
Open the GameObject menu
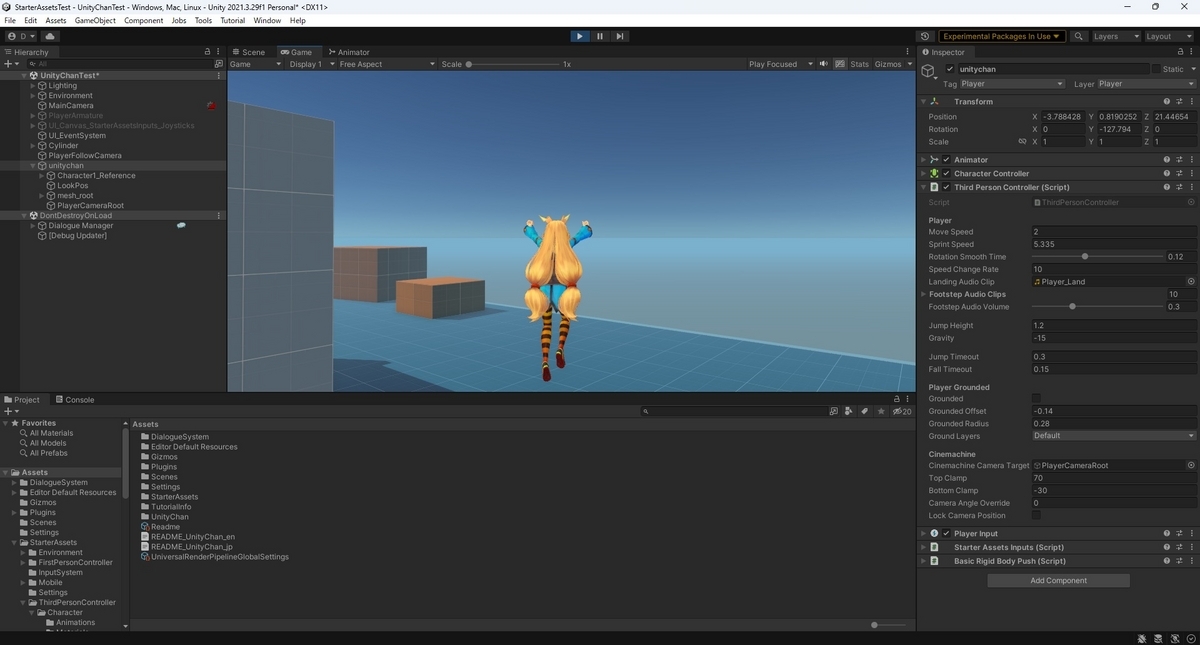(95, 20)
